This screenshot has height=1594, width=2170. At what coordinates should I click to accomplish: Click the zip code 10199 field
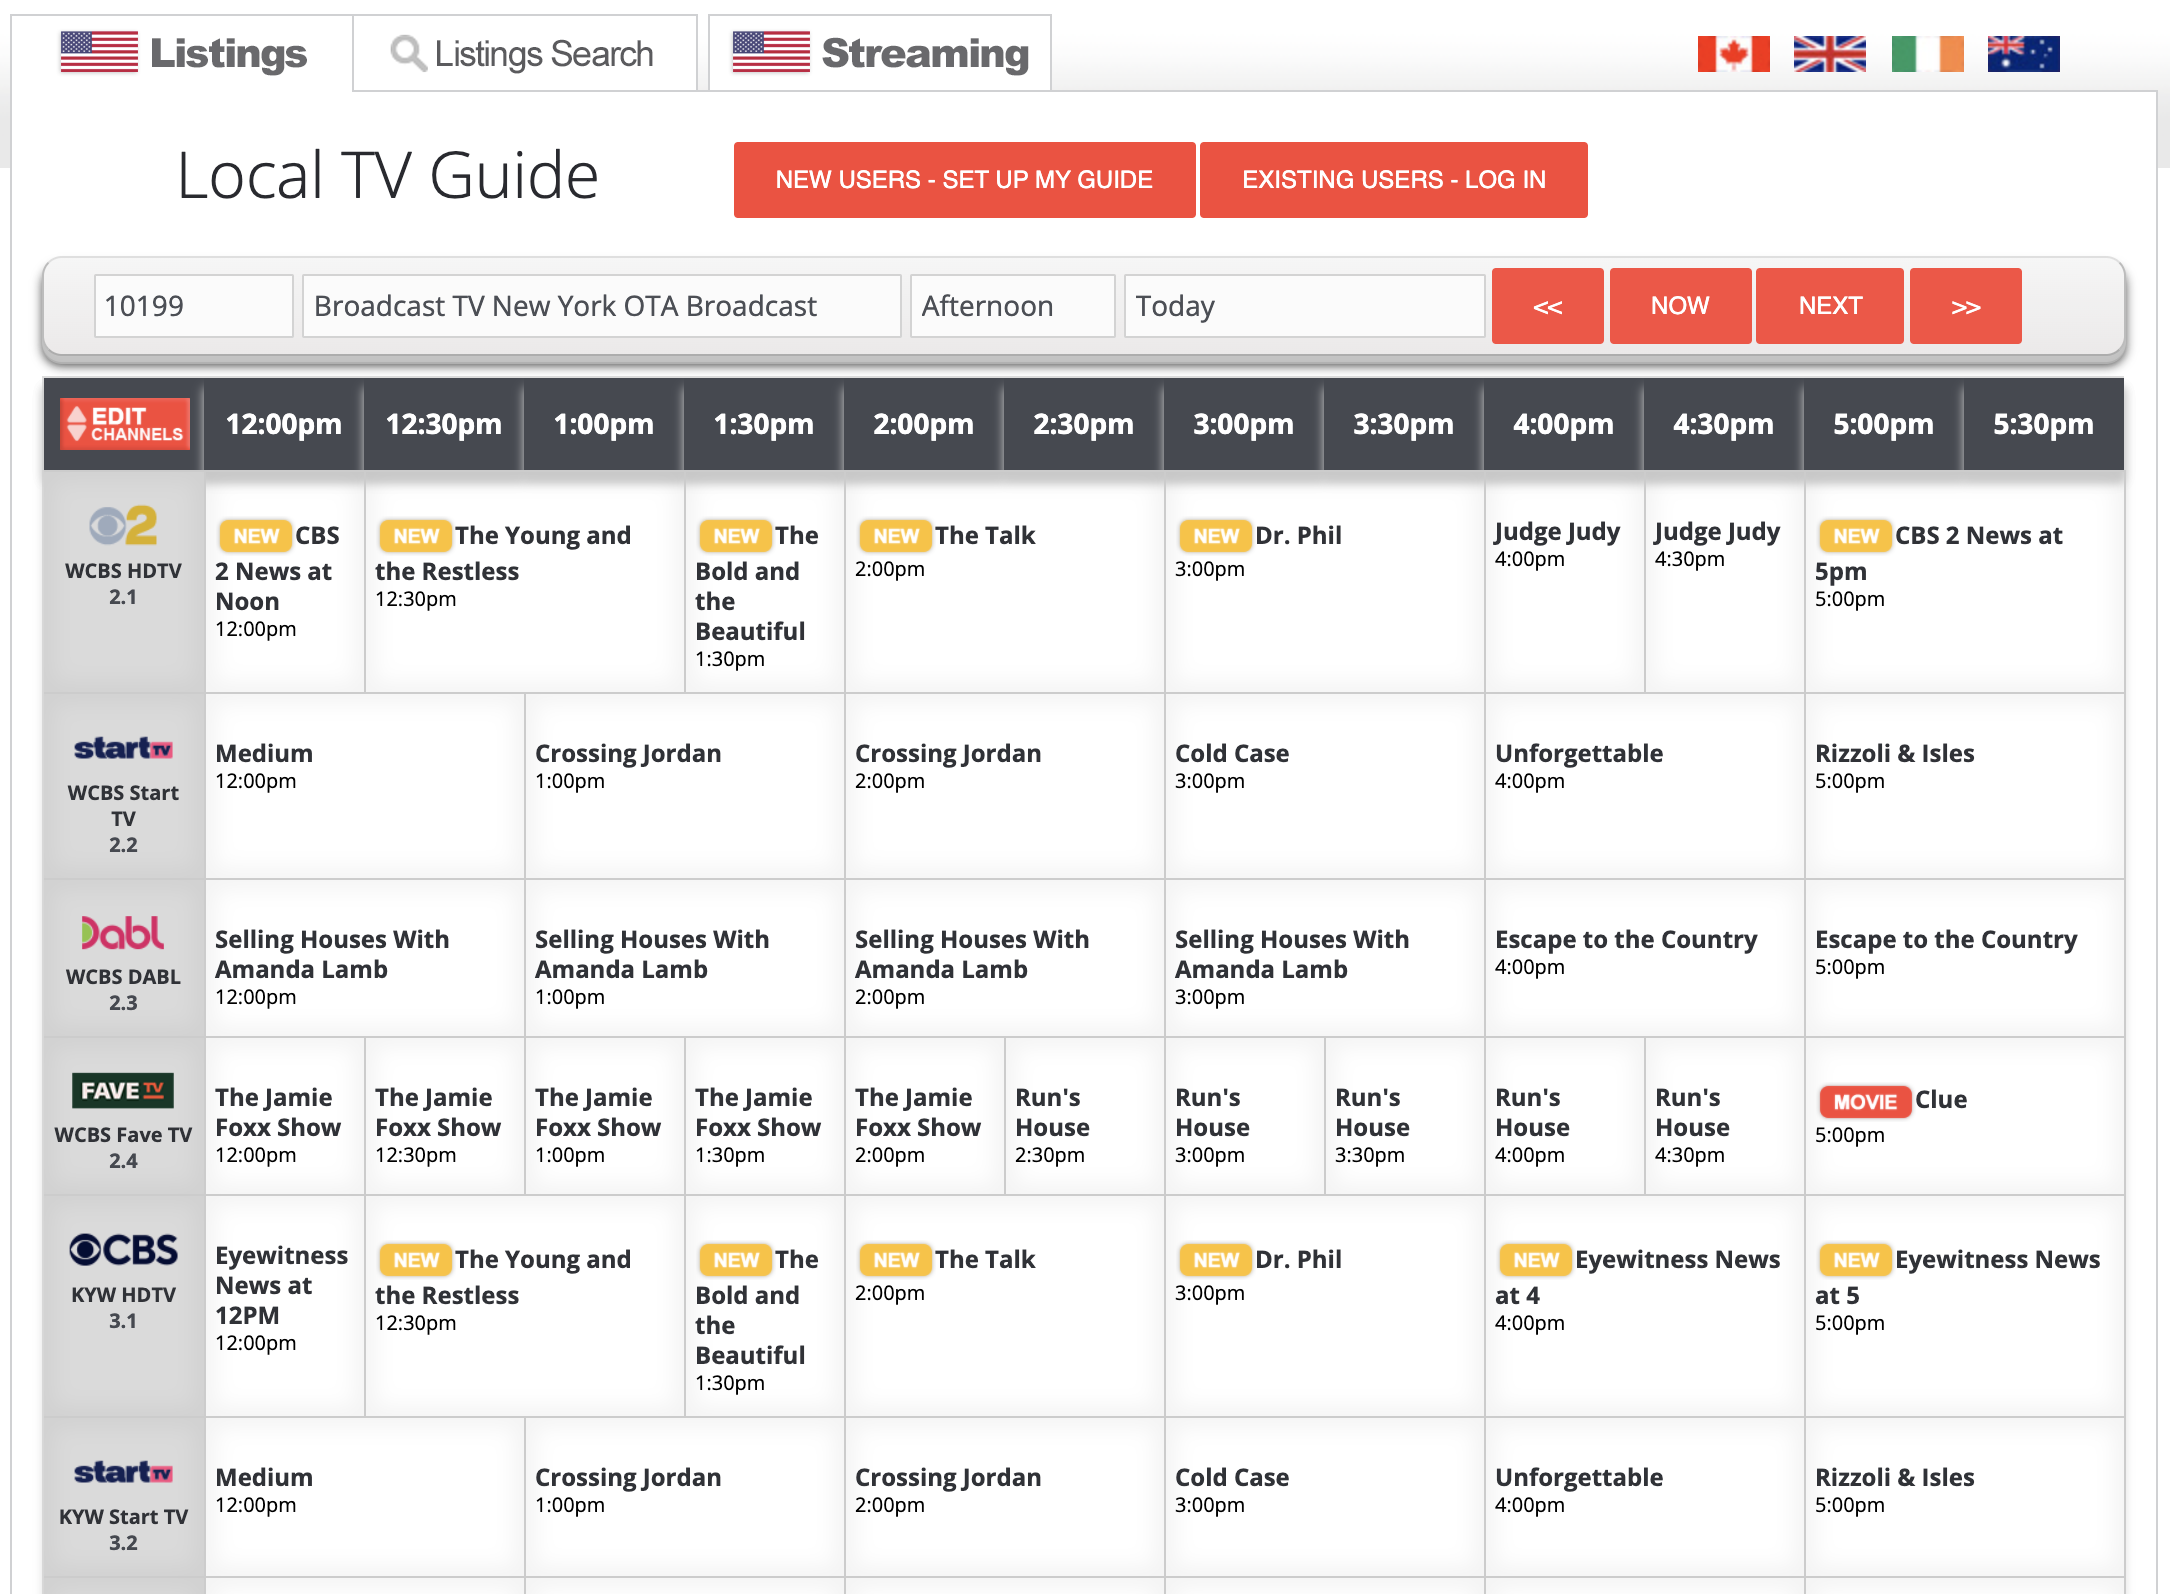click(193, 306)
